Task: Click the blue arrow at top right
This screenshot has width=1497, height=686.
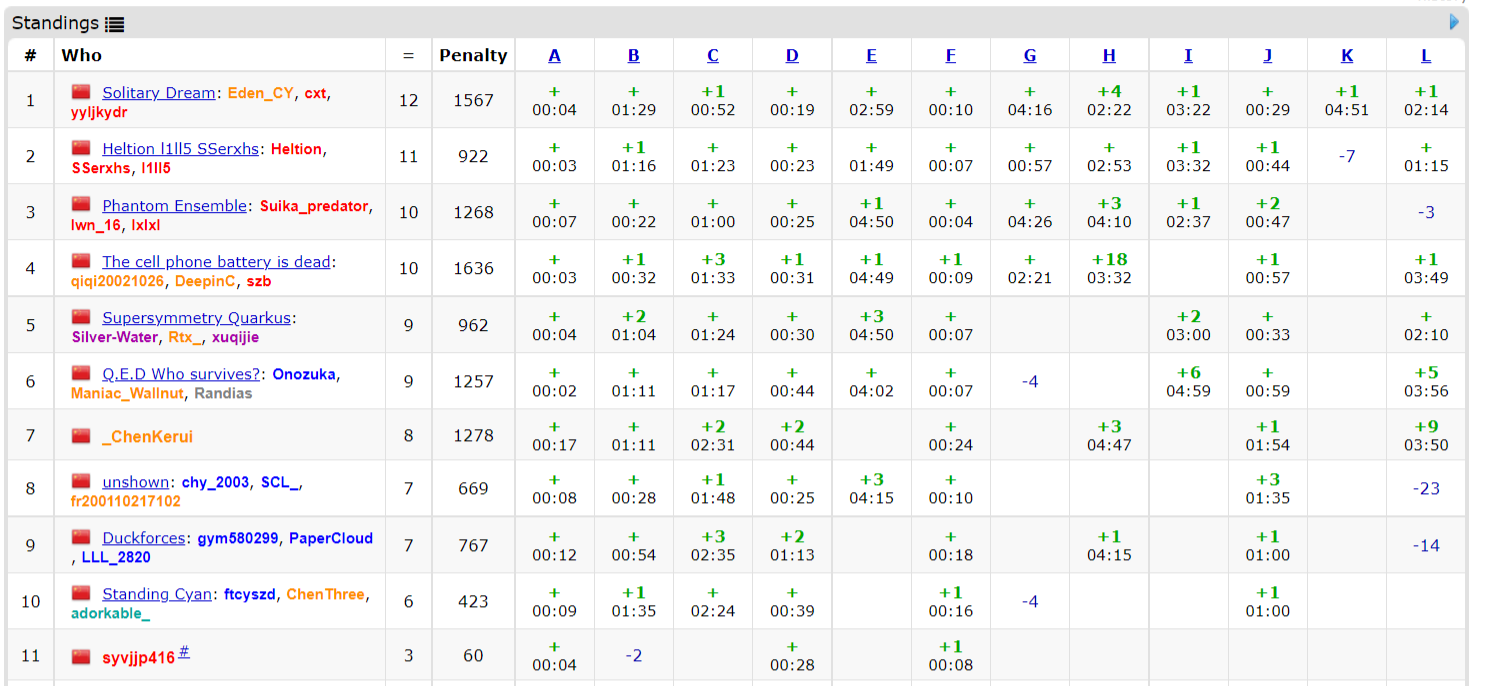Action: coord(1454,22)
